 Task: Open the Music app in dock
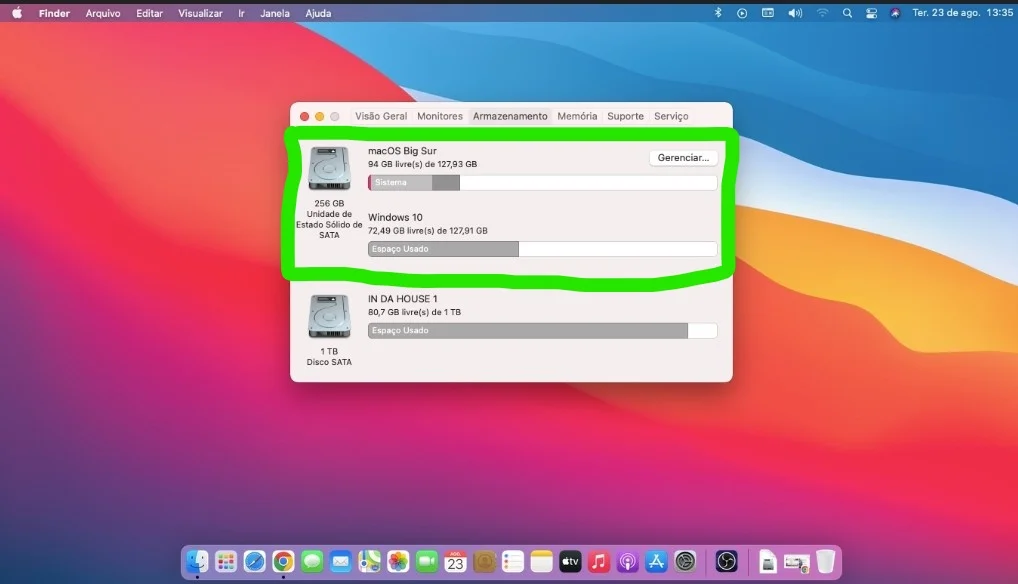point(599,561)
